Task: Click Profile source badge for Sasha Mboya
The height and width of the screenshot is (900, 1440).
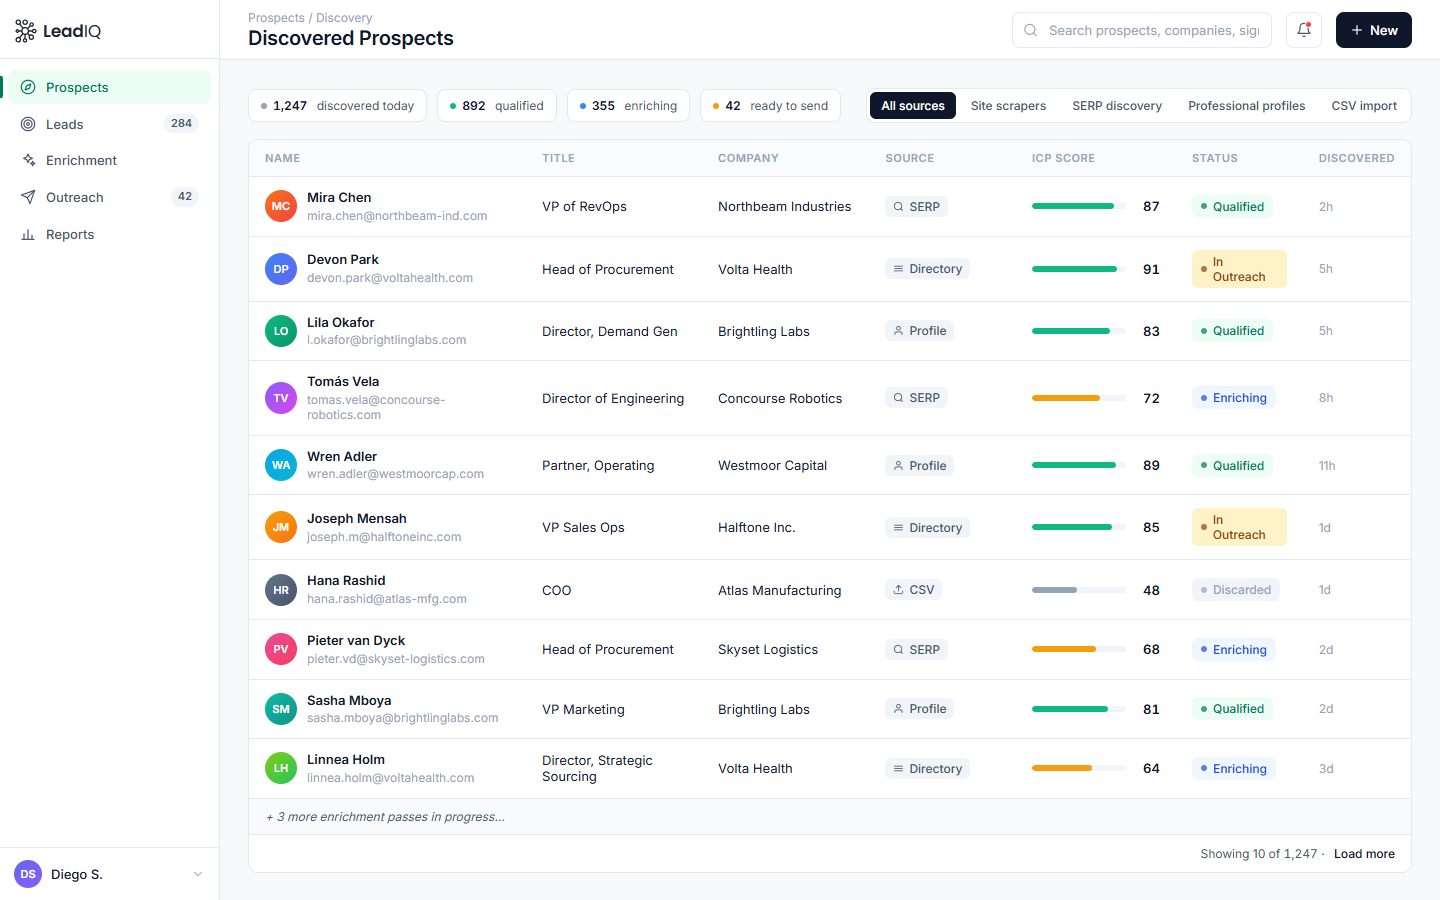Action: click(919, 709)
